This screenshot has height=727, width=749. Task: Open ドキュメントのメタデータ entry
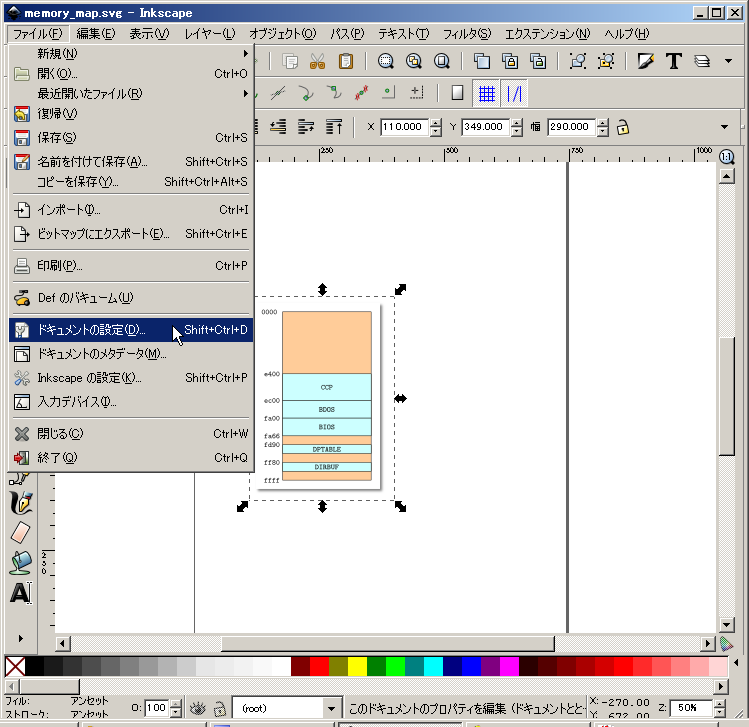(x=131, y=354)
